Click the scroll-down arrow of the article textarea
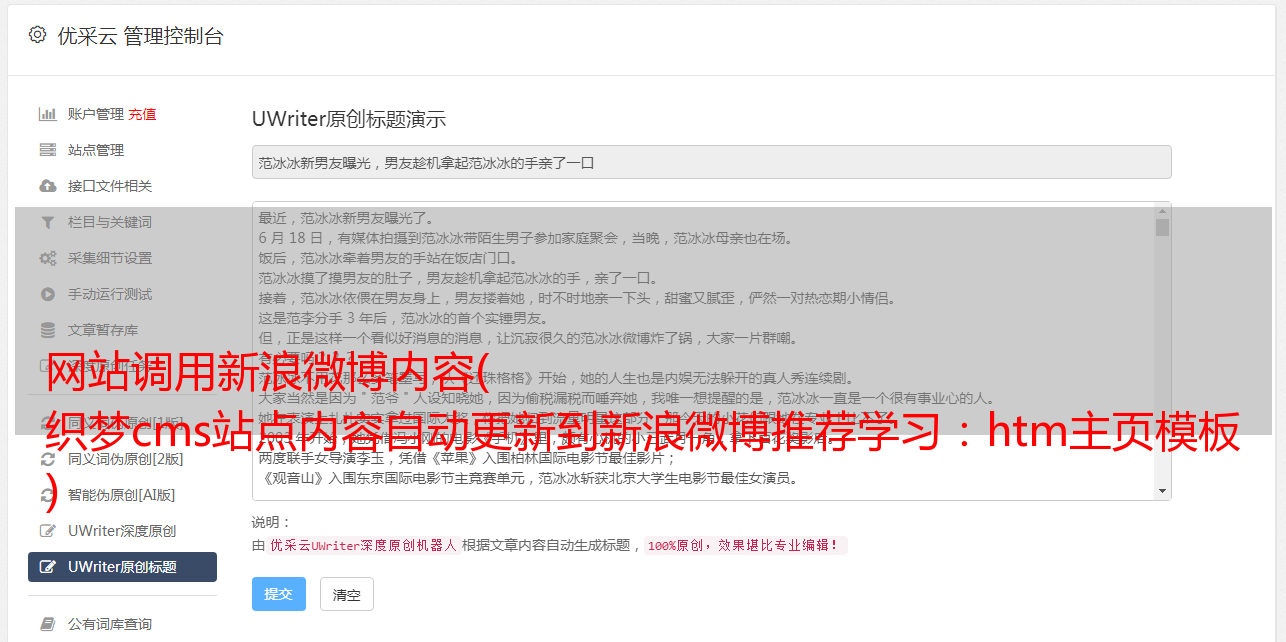Image resolution: width=1286 pixels, height=642 pixels. [1162, 491]
